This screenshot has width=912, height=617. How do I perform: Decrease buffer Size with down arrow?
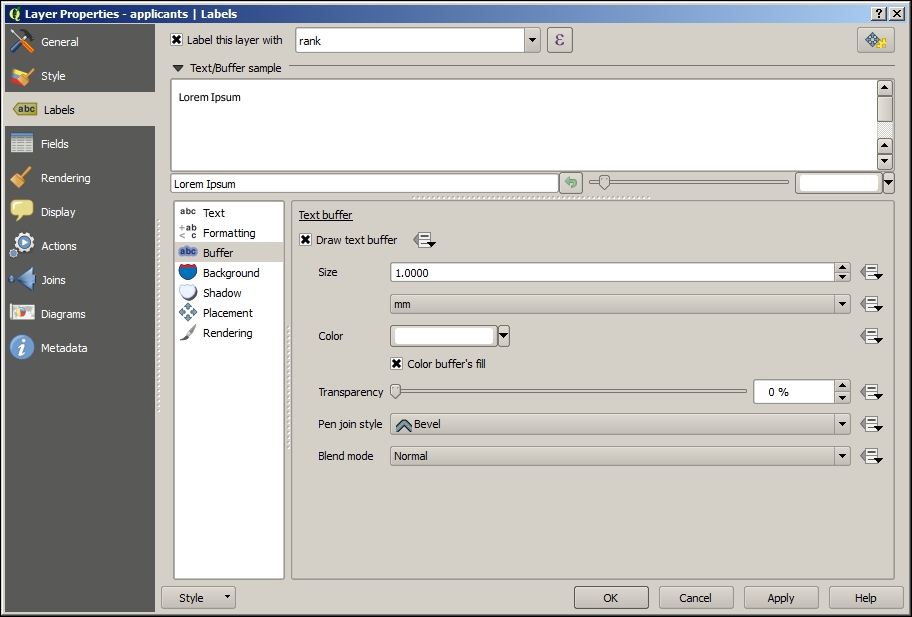(x=842, y=277)
